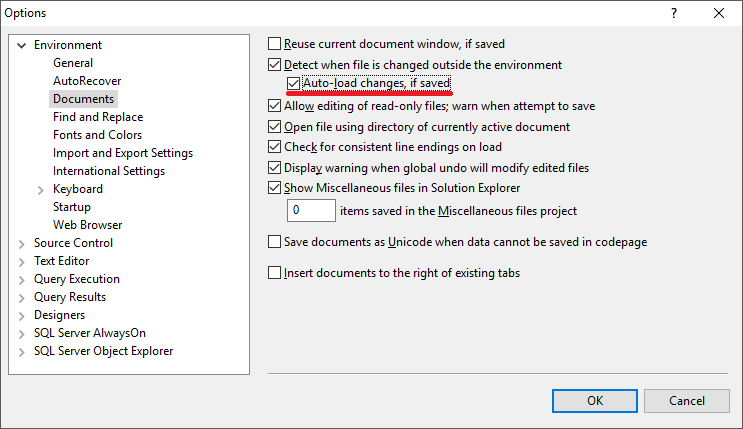Expand the Text Editor node
Image resolution: width=743 pixels, height=429 pixels.
[22, 262]
